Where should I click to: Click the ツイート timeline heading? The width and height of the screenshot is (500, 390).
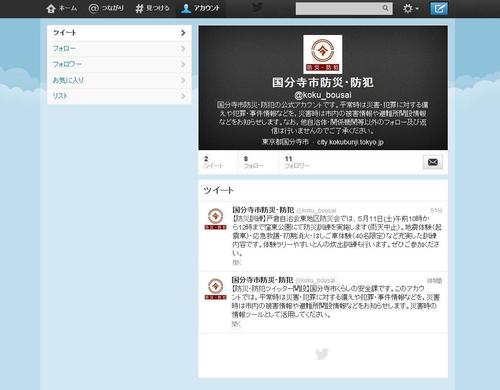pyautogui.click(x=219, y=190)
